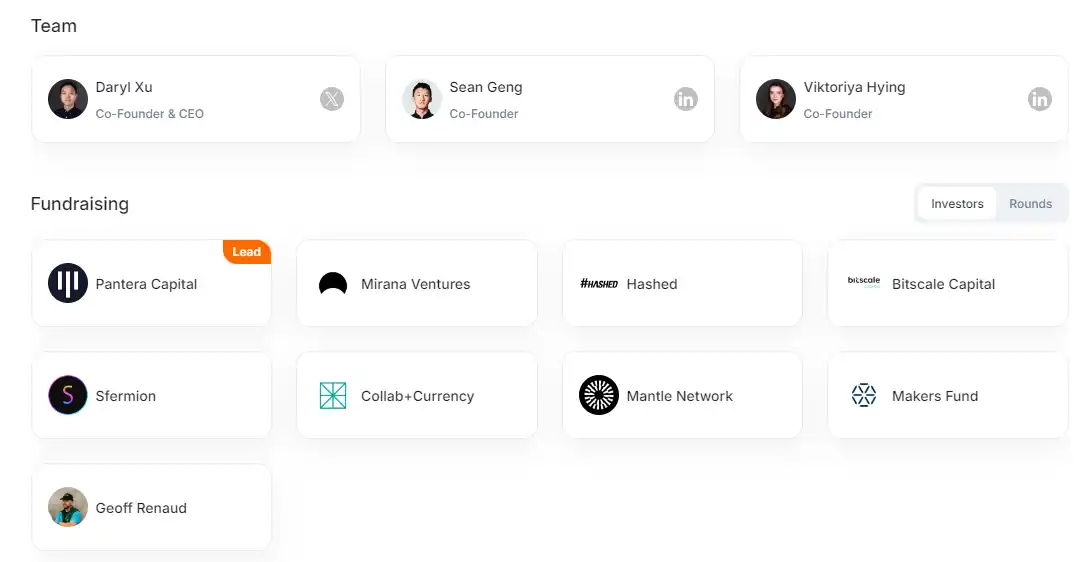Click the orange Lead badge
Screen dimensions: 1082x562
[246, 252]
